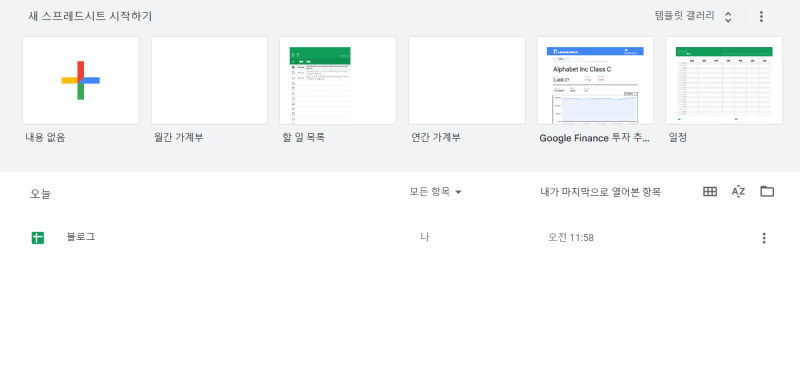Click the 내용 없음 label
The image size is (800, 383).
point(45,137)
